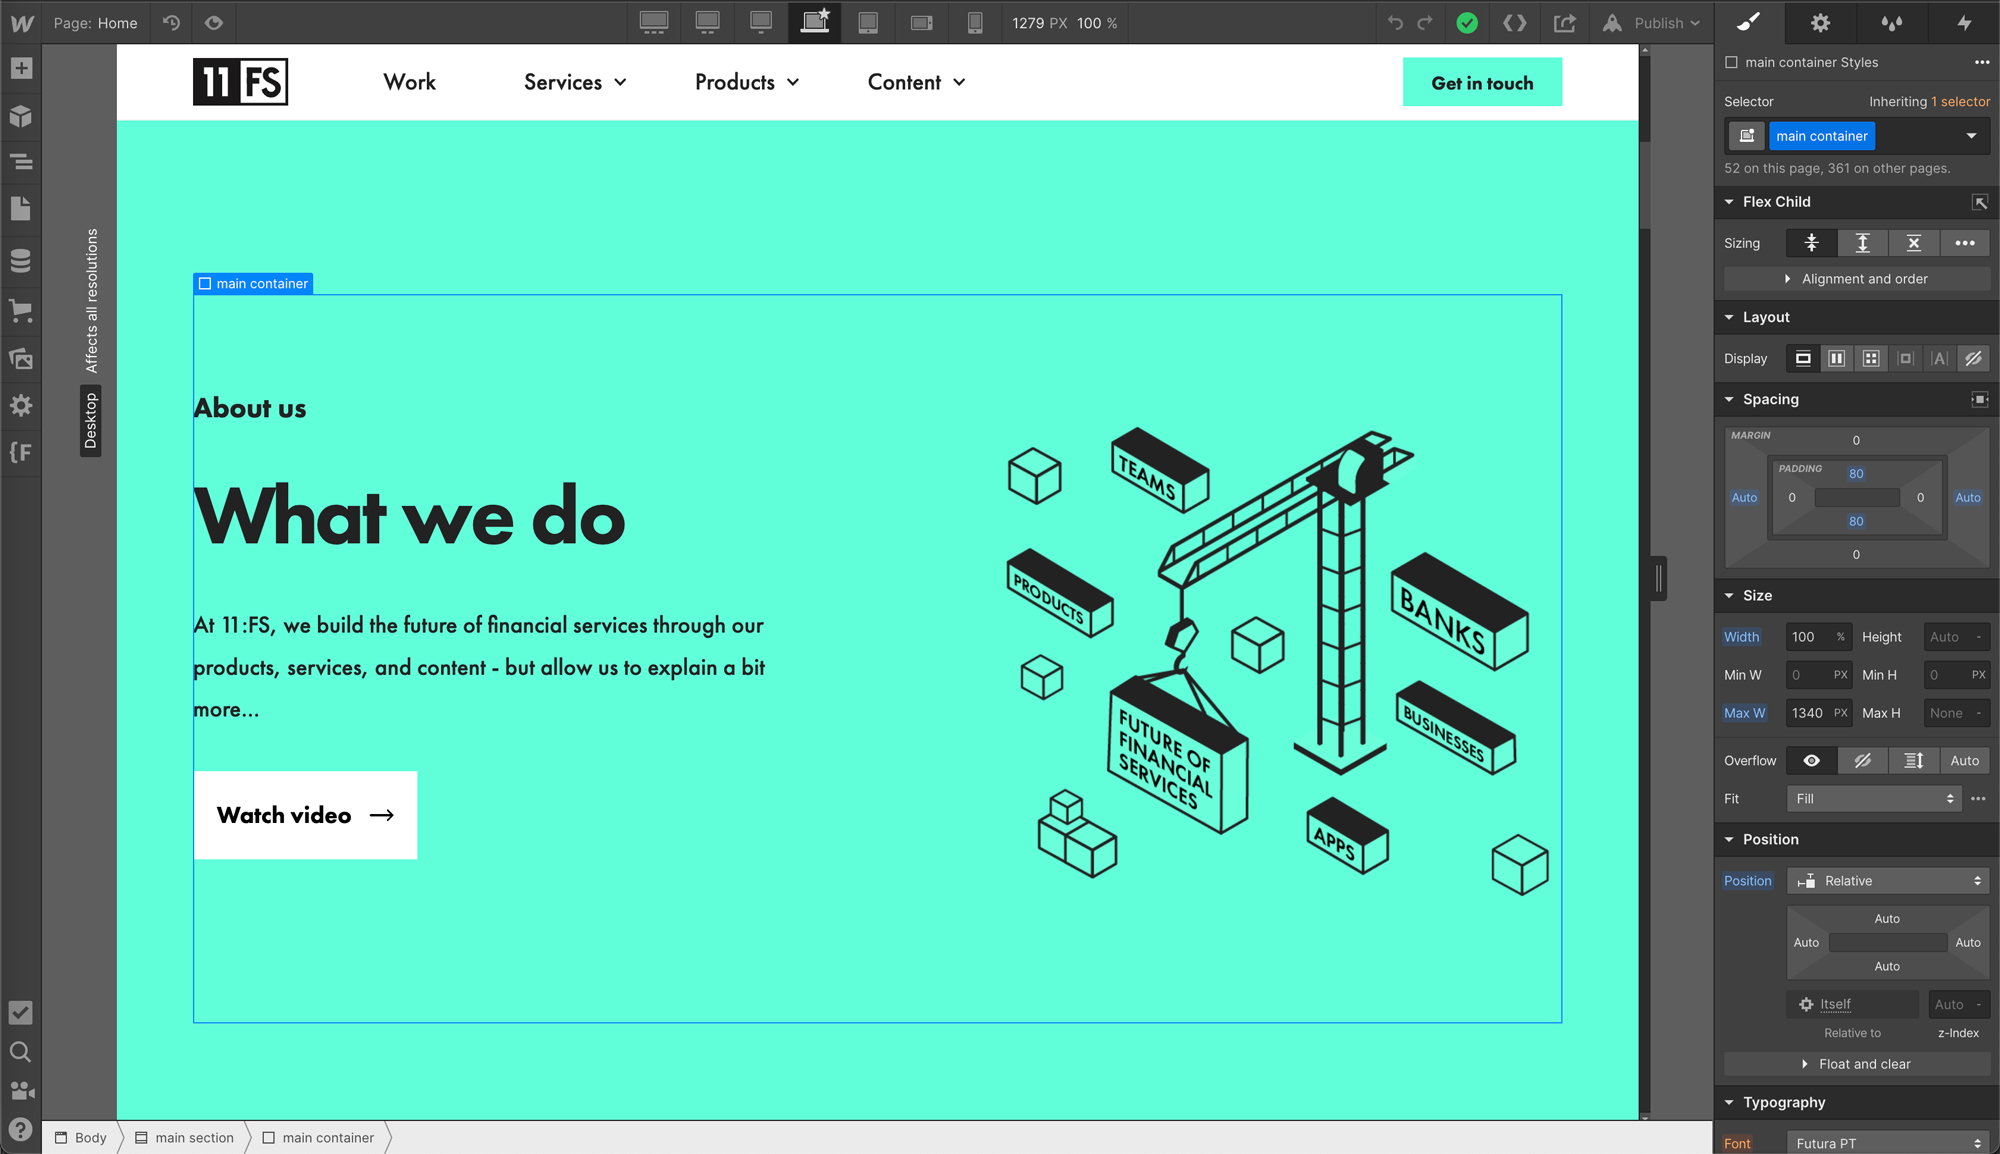Click the Watch video button
Image resolution: width=2000 pixels, height=1154 pixels.
pos(305,815)
